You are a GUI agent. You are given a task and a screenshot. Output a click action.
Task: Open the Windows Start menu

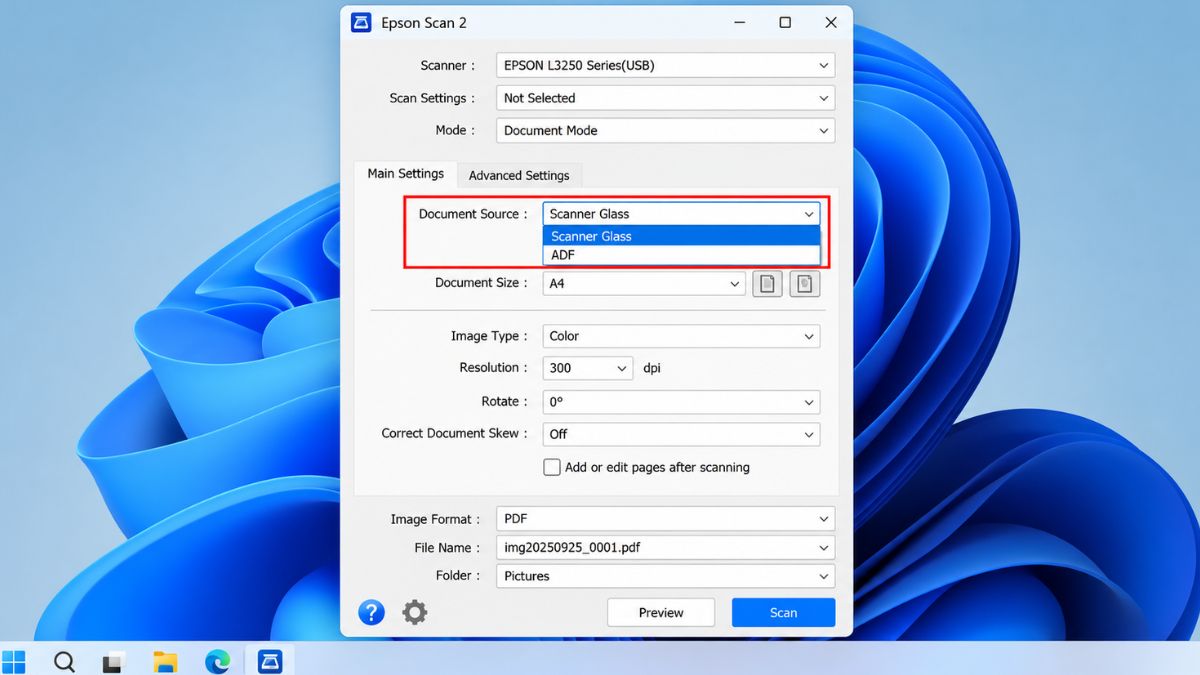14,661
